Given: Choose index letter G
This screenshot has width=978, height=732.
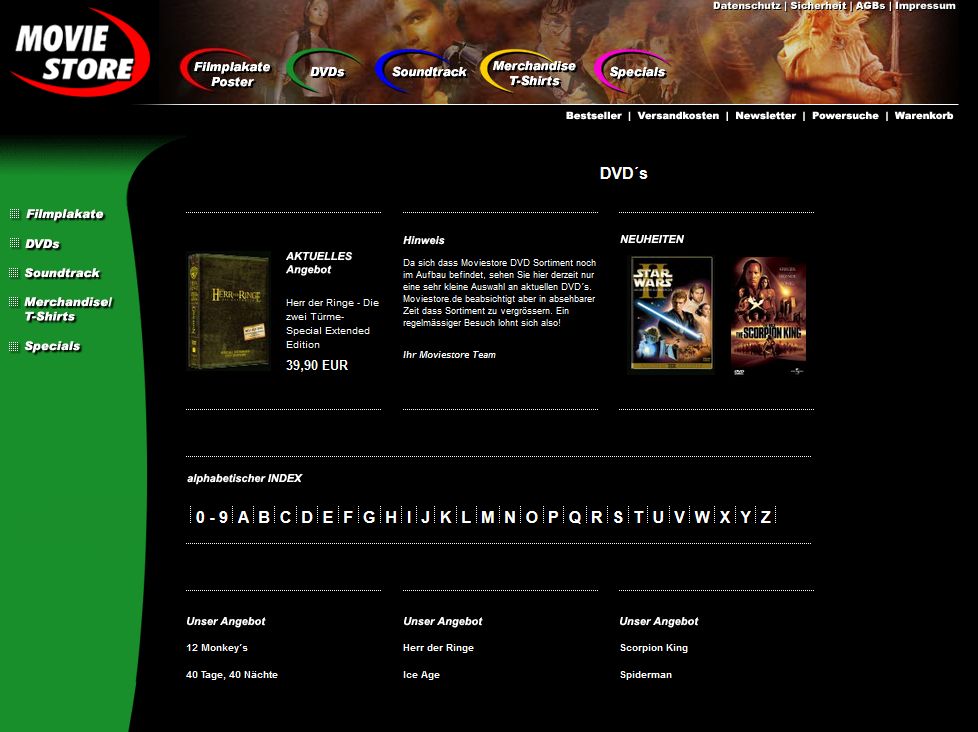Looking at the screenshot, I should pyautogui.click(x=369, y=517).
